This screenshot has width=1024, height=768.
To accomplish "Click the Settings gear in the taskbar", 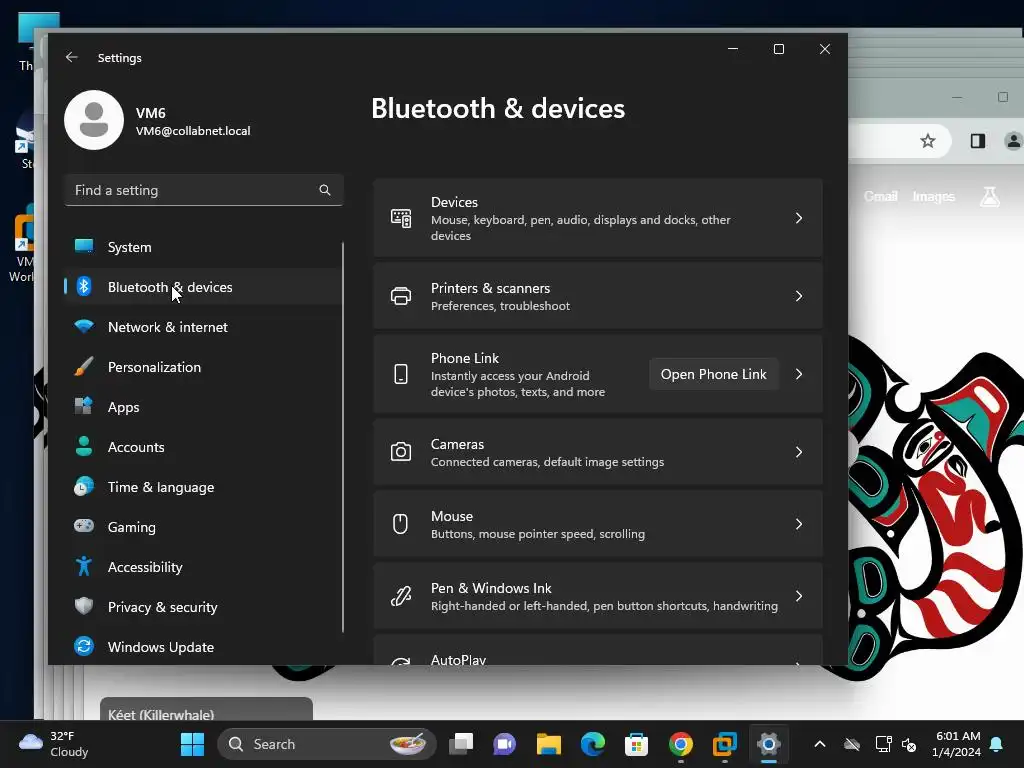I will [x=769, y=744].
